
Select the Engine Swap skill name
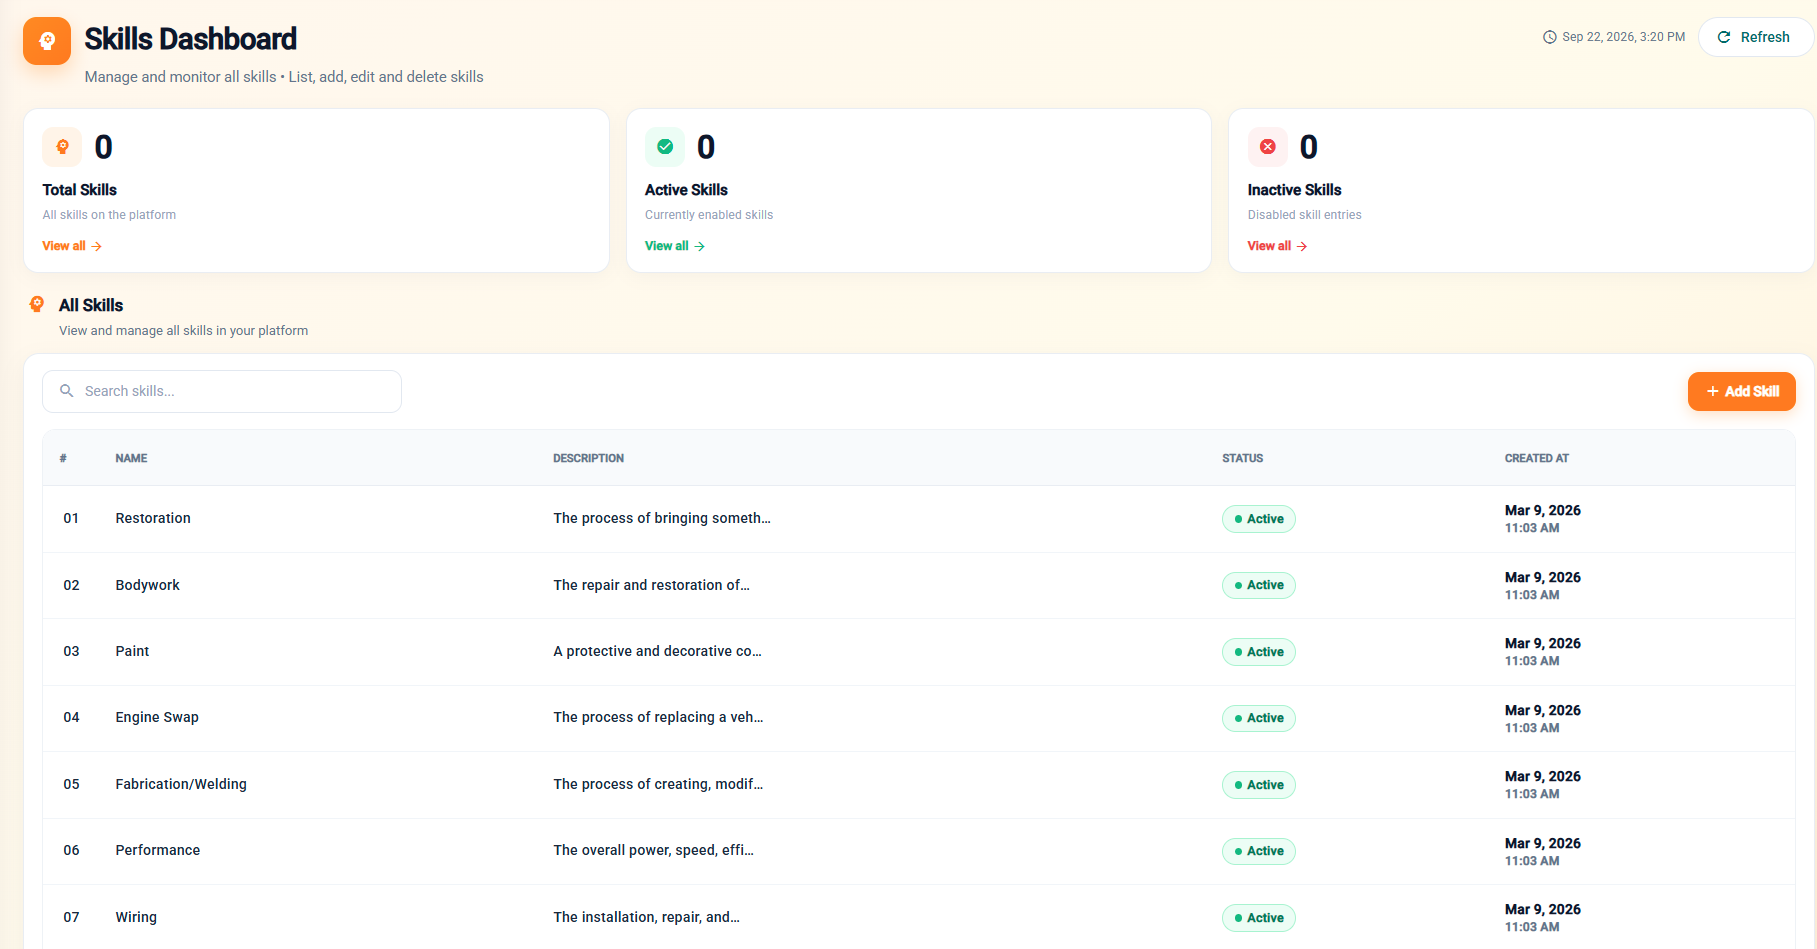tap(157, 717)
